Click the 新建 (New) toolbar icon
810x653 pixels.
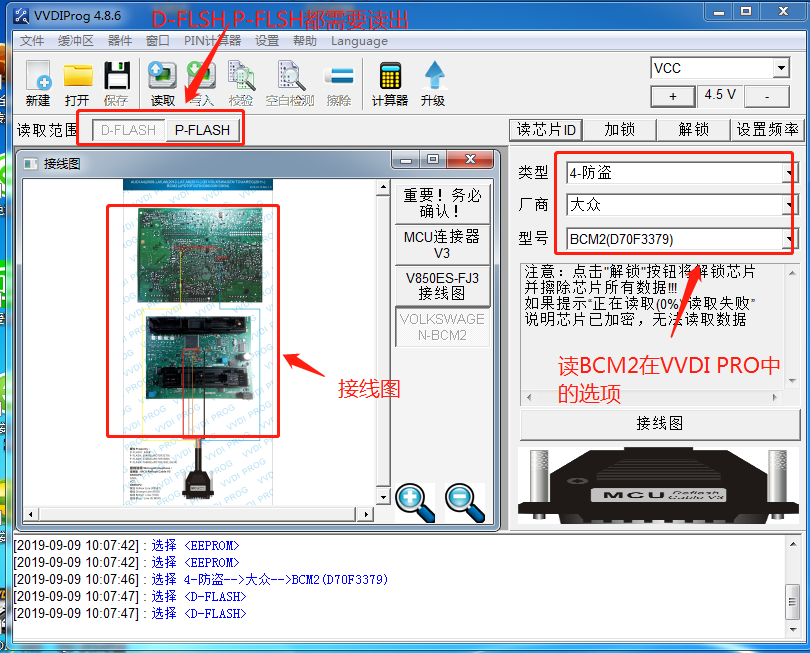point(38,83)
